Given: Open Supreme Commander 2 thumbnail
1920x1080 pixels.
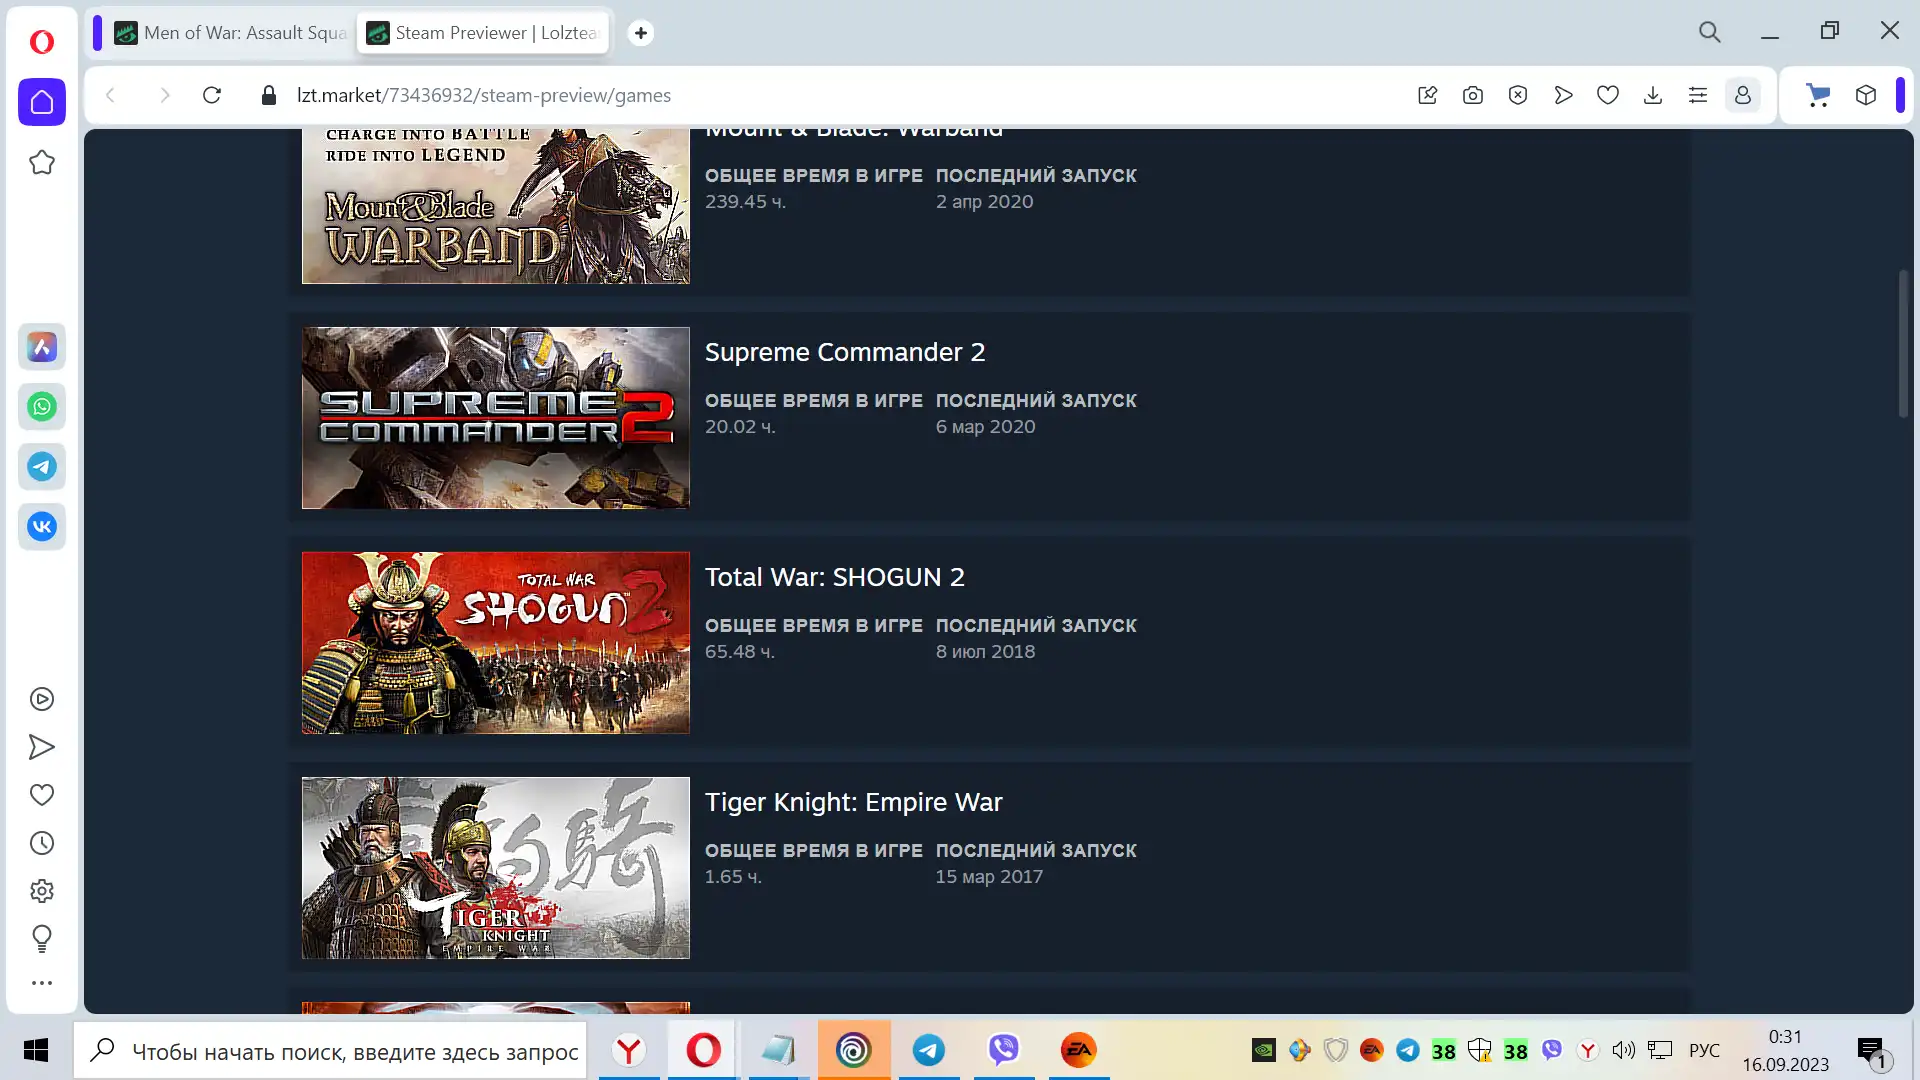Looking at the screenshot, I should [496, 418].
